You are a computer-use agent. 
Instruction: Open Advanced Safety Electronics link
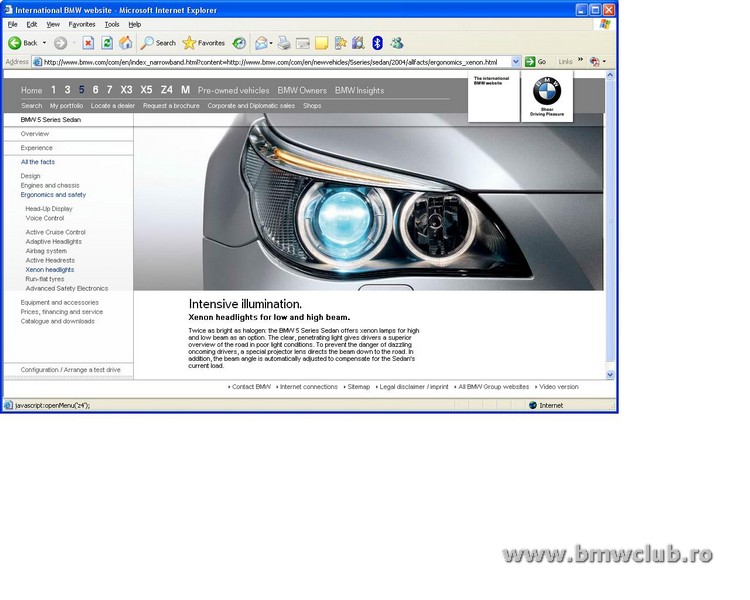[x=66, y=289]
